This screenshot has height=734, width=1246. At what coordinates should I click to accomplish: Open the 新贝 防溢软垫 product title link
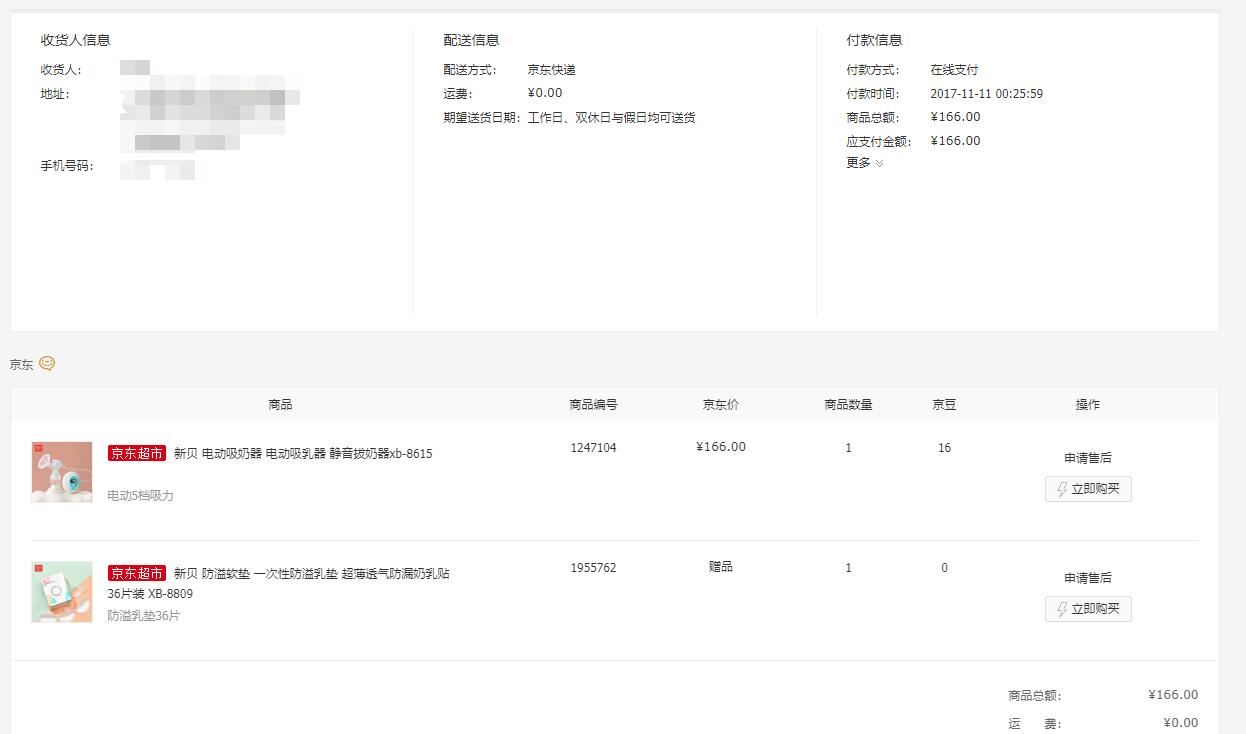point(311,574)
